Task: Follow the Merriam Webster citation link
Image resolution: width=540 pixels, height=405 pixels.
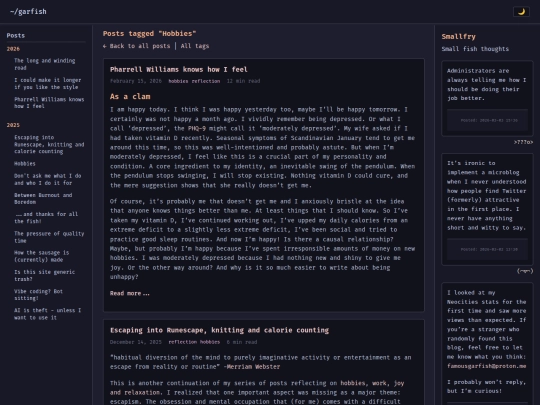Action: coord(253,367)
